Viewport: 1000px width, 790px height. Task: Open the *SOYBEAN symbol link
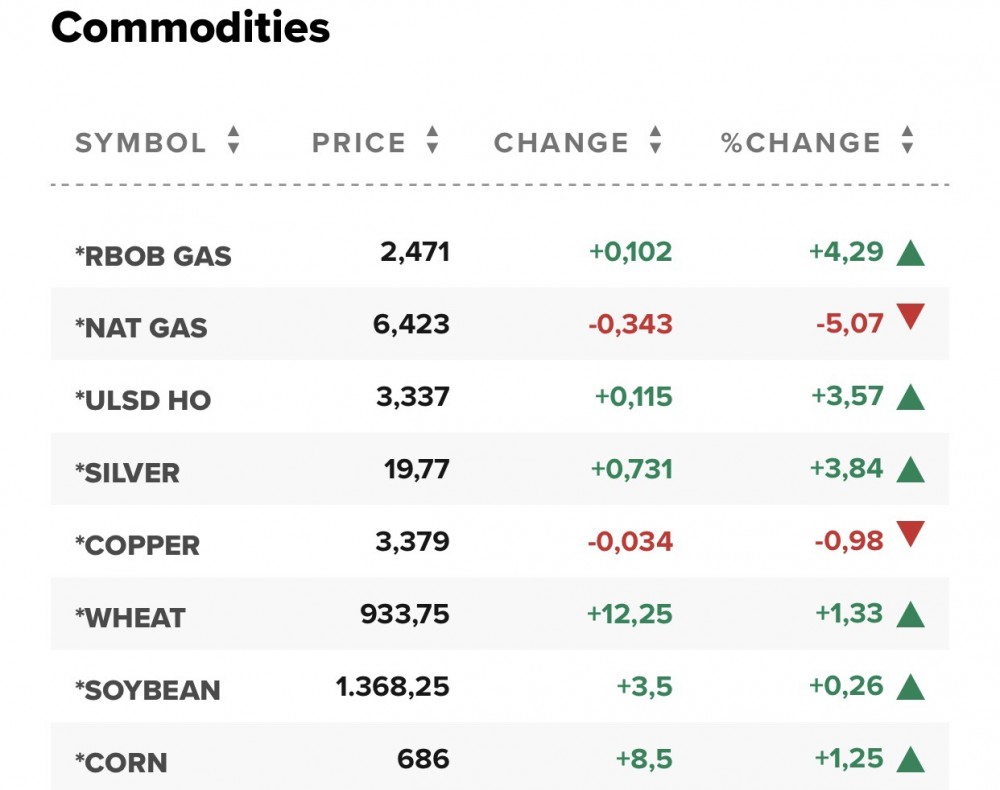[148, 690]
